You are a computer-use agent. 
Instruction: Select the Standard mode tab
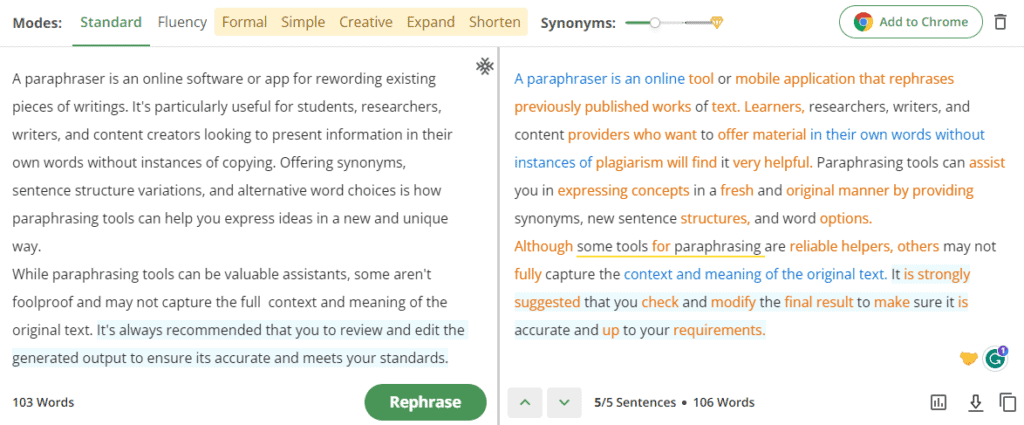[x=111, y=22]
